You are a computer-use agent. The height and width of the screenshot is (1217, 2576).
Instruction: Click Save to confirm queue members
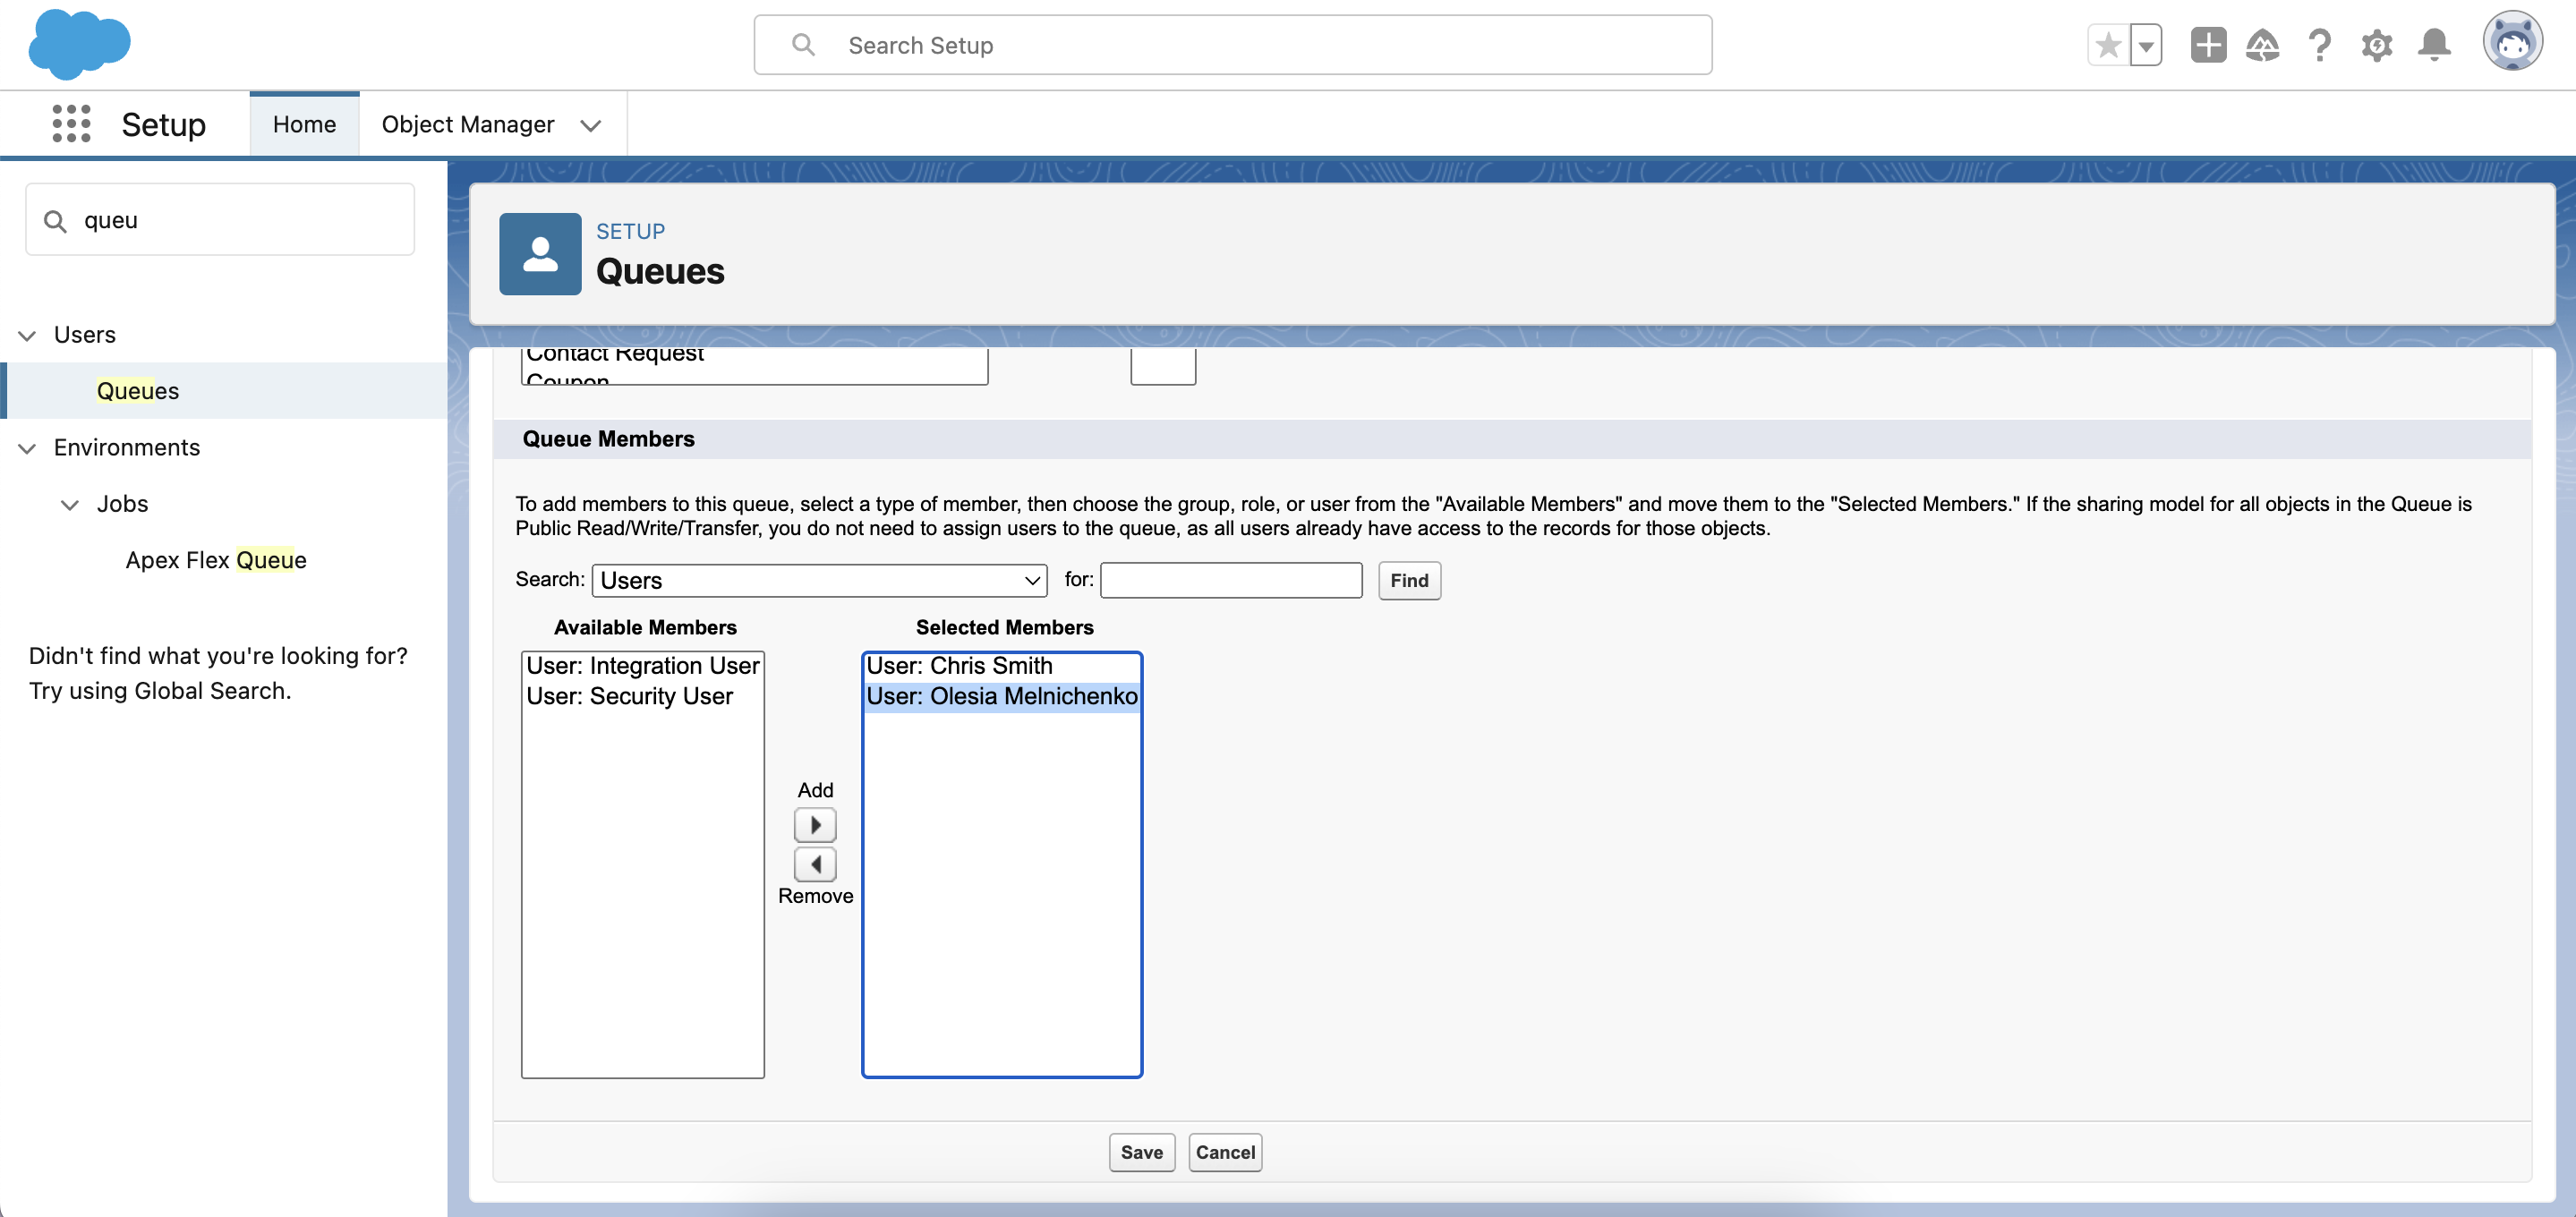pyautogui.click(x=1140, y=1152)
